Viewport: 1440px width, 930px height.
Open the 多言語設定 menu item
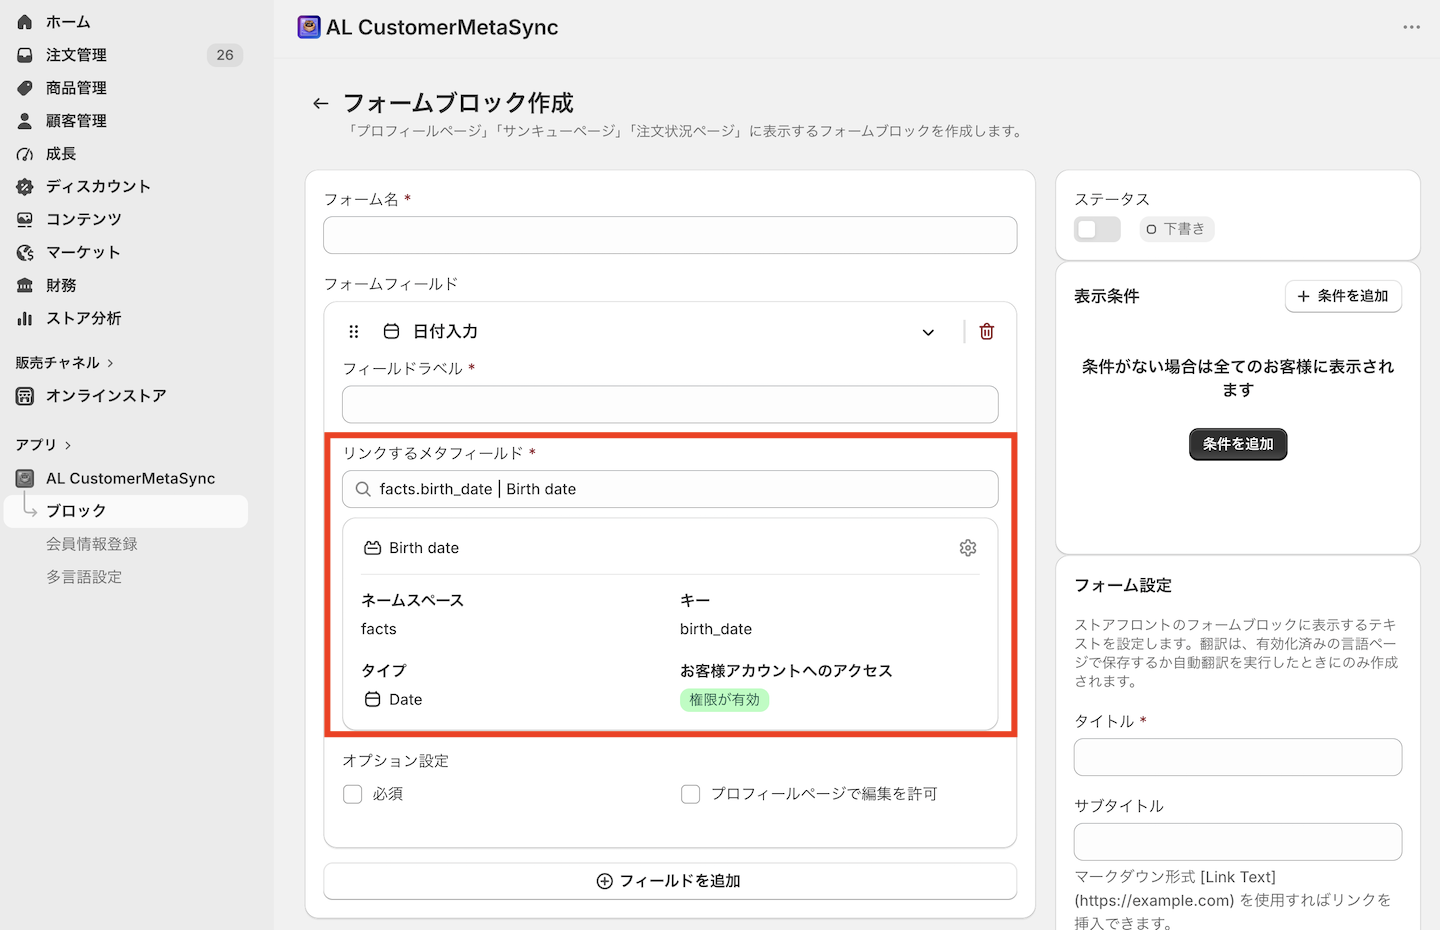pos(84,577)
